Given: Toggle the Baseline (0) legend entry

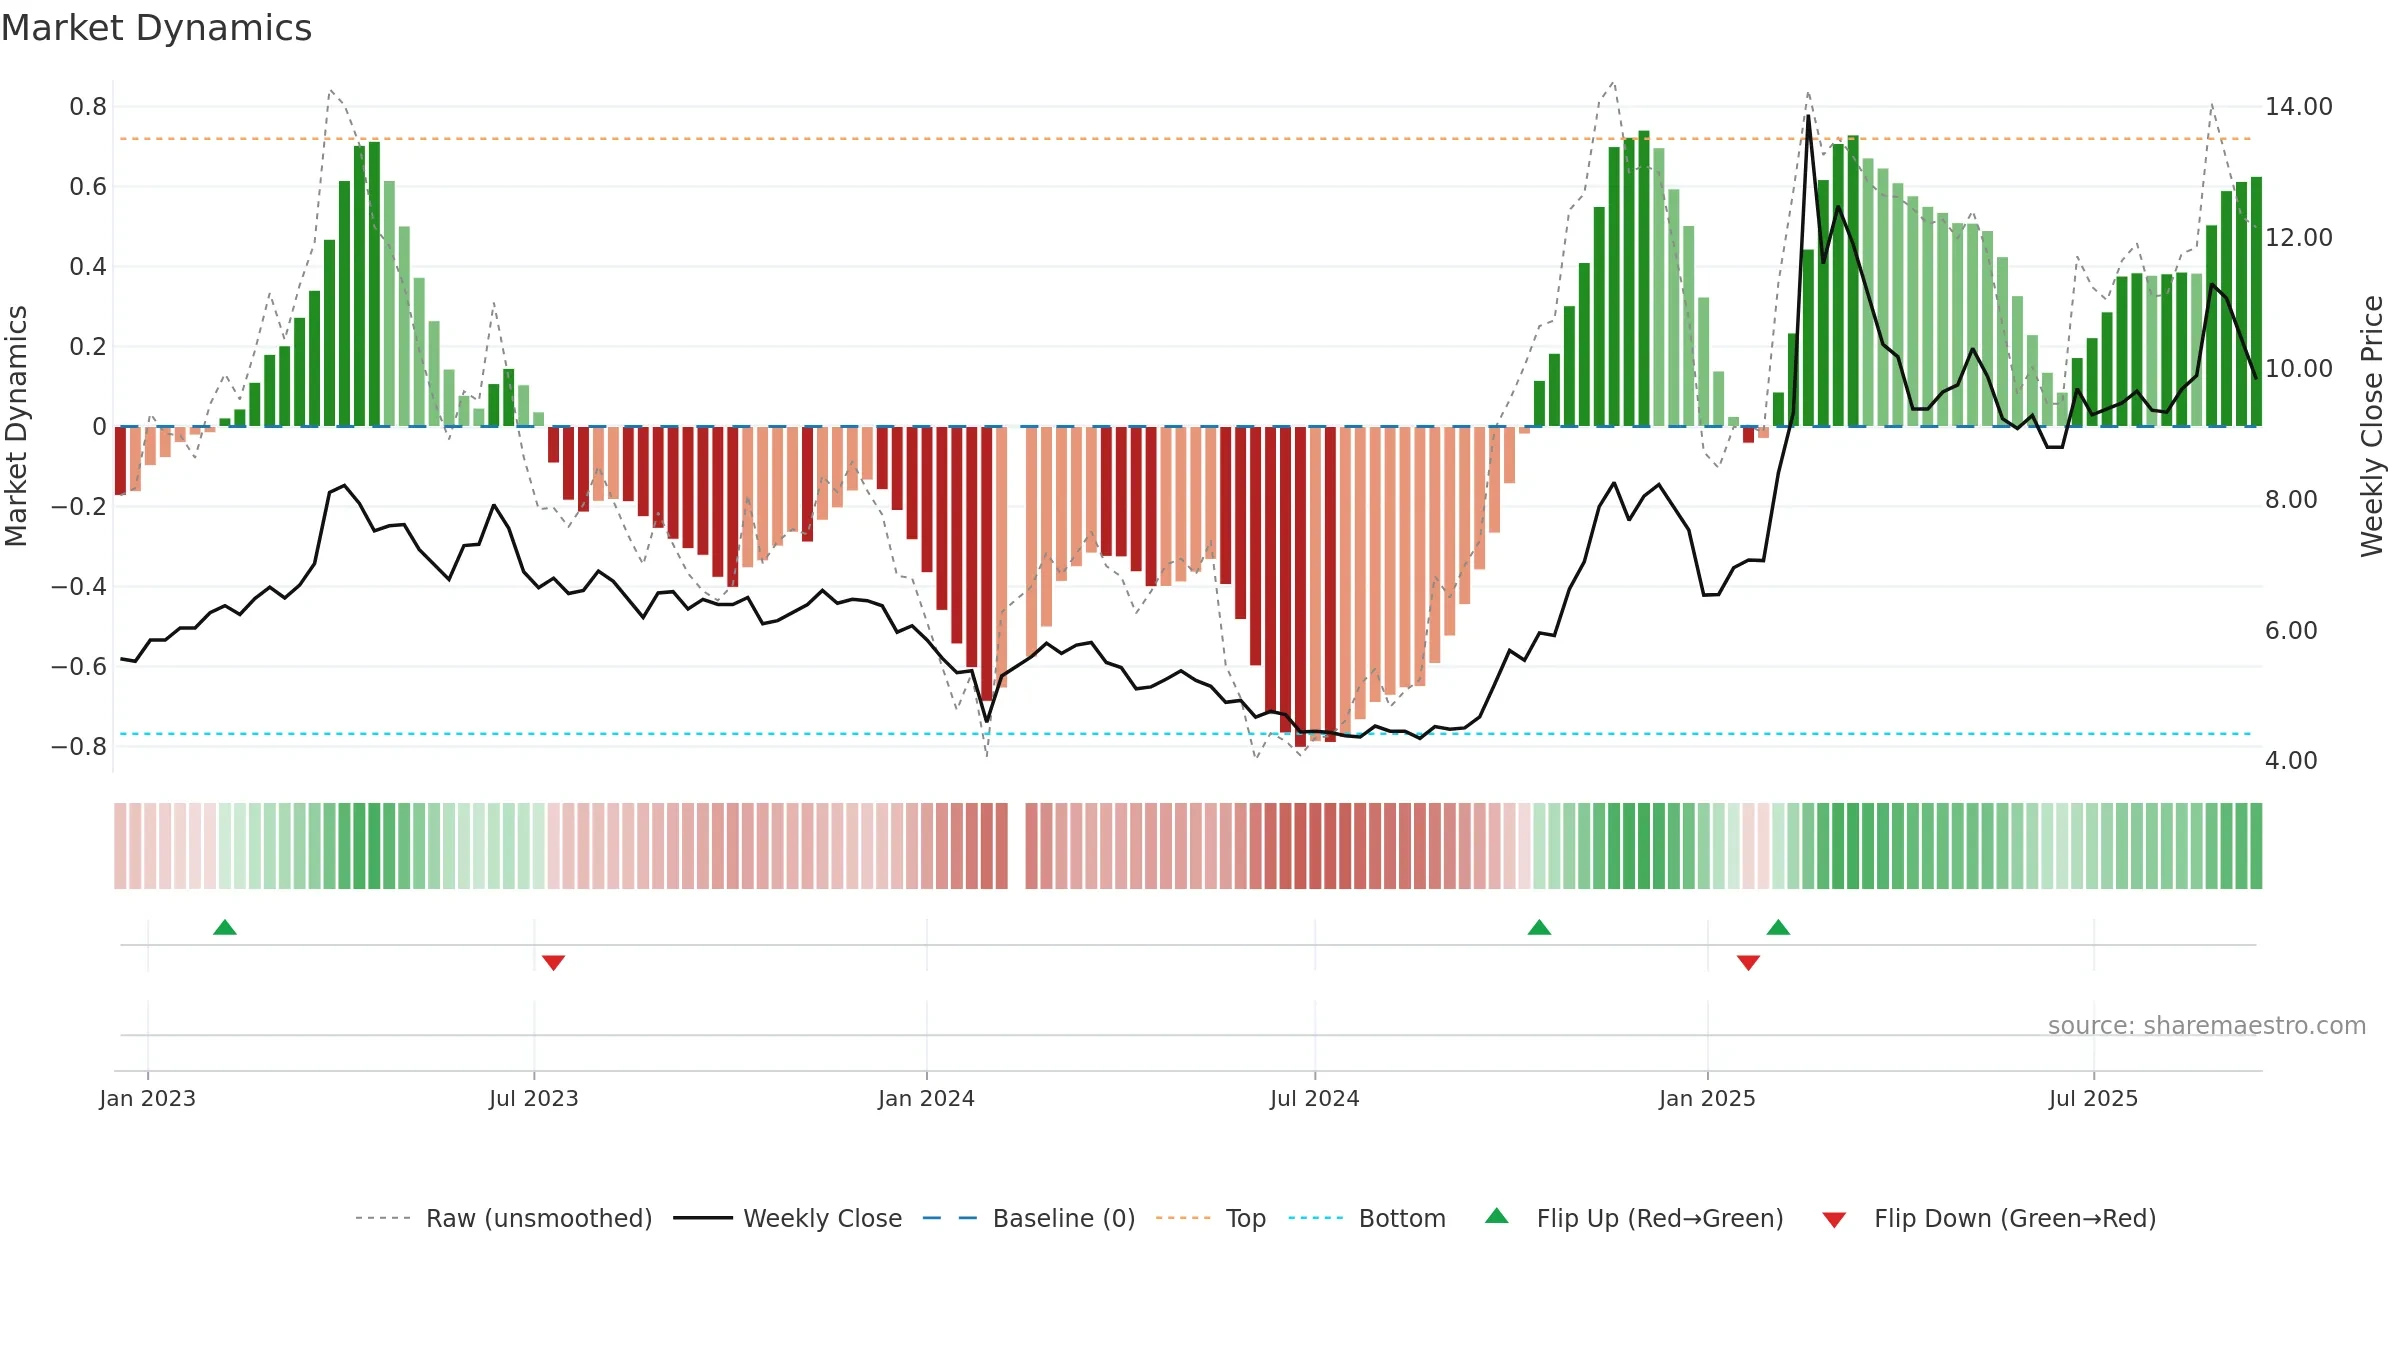Looking at the screenshot, I should pyautogui.click(x=1029, y=1218).
